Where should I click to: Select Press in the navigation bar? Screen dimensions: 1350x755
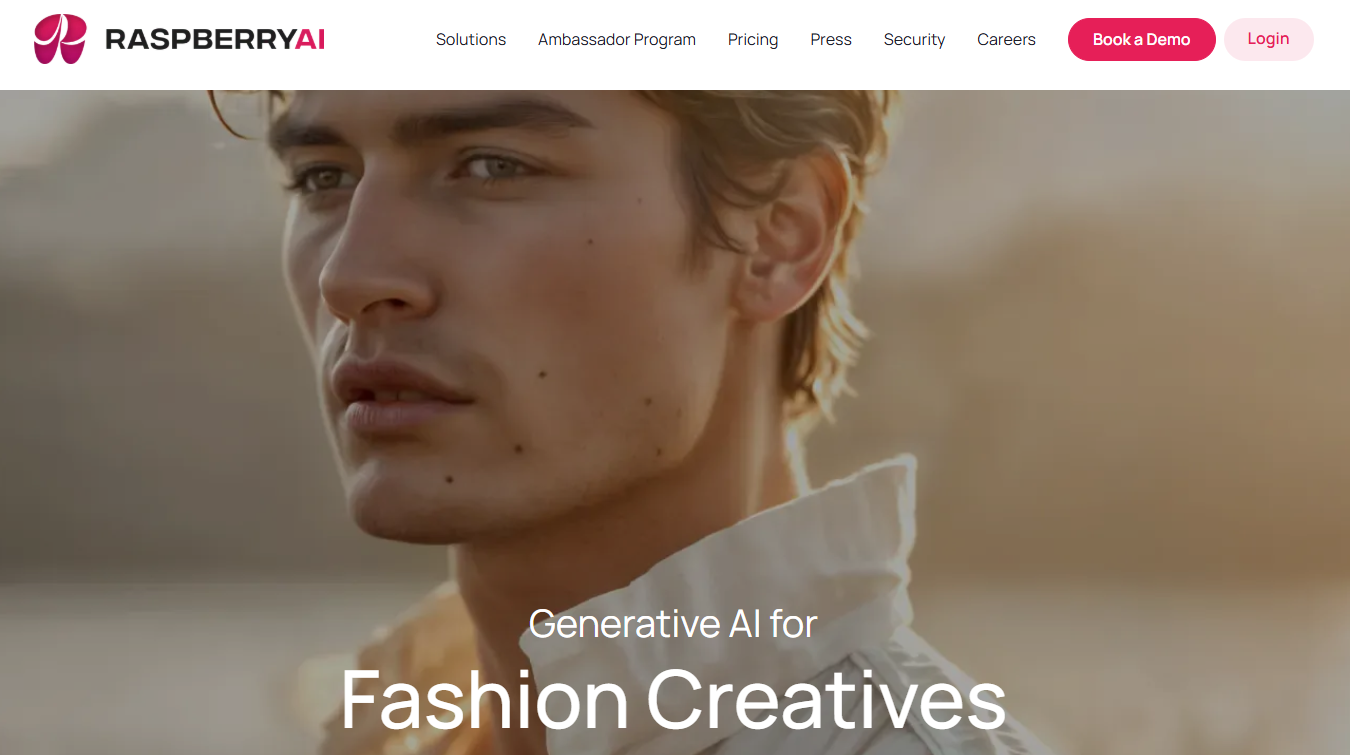point(831,40)
